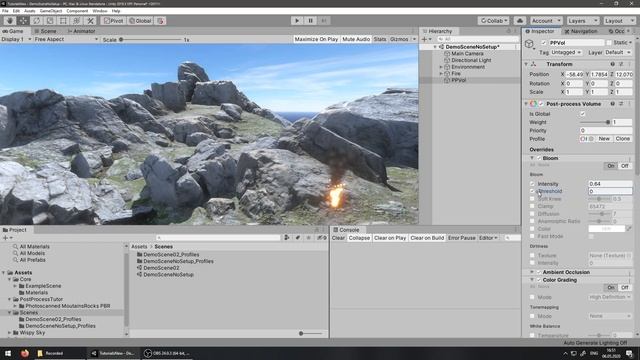Click the Clone profile button
Screen dimensions: 640x360
tap(622, 139)
